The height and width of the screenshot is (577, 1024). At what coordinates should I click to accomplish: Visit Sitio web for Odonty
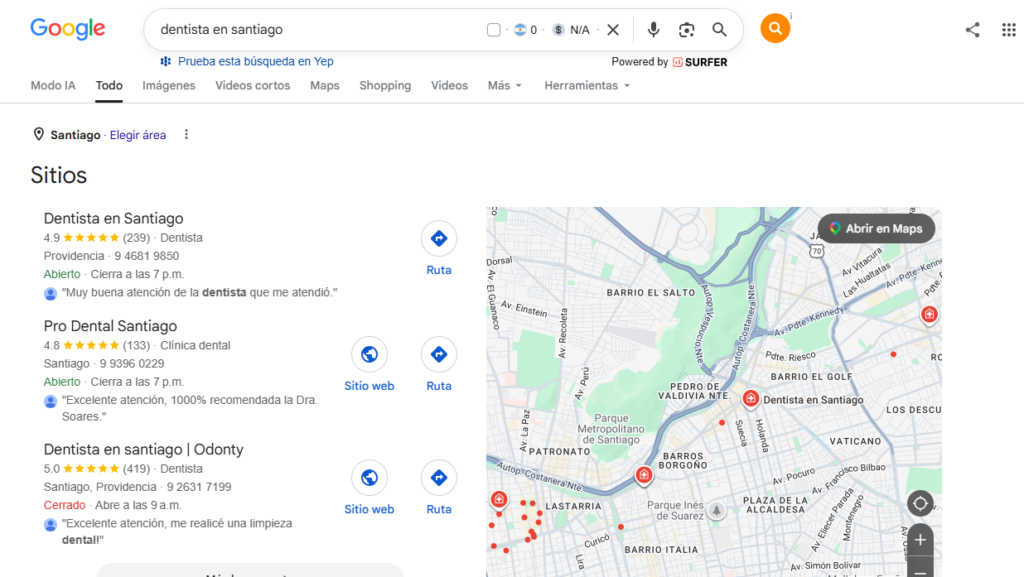[369, 488]
